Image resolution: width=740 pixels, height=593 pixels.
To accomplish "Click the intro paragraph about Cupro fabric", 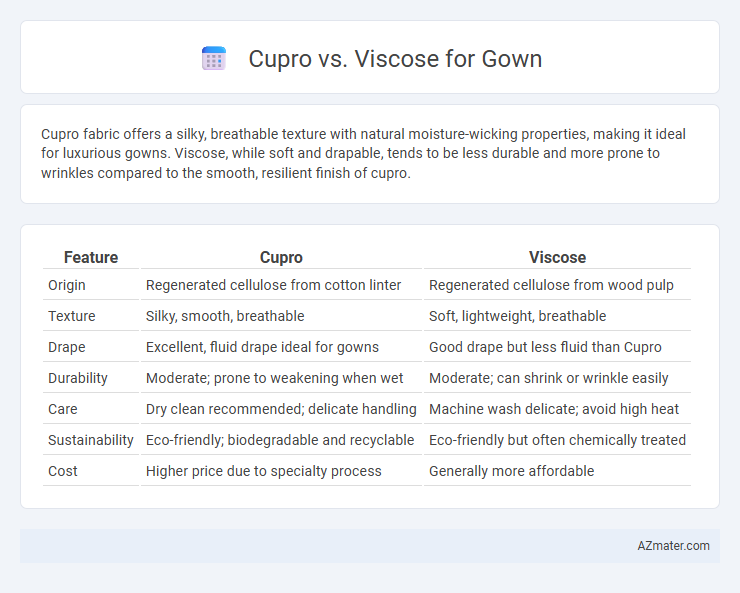I will pos(363,153).
